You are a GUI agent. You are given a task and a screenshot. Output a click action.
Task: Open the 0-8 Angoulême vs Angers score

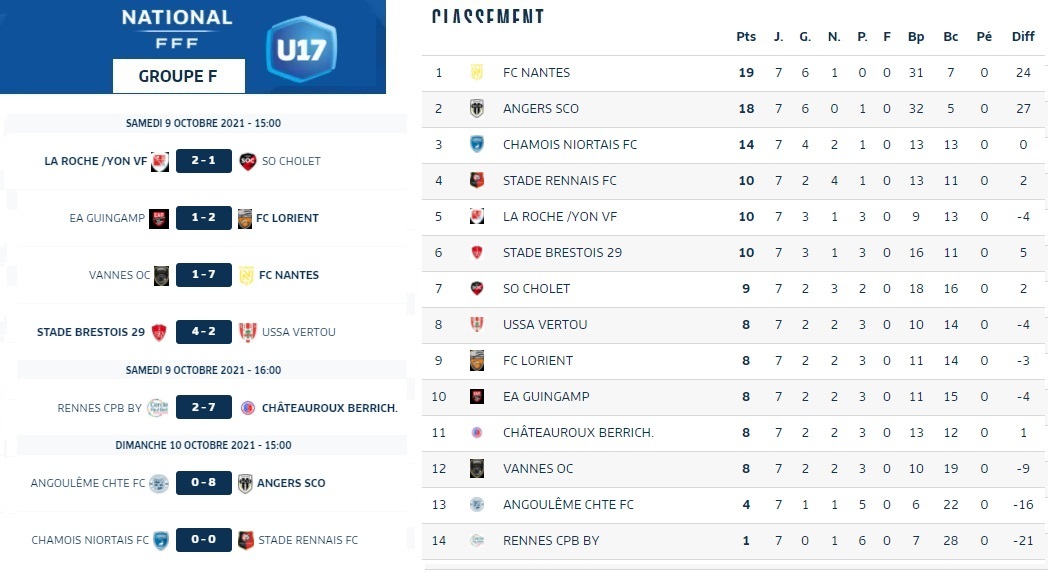point(204,483)
